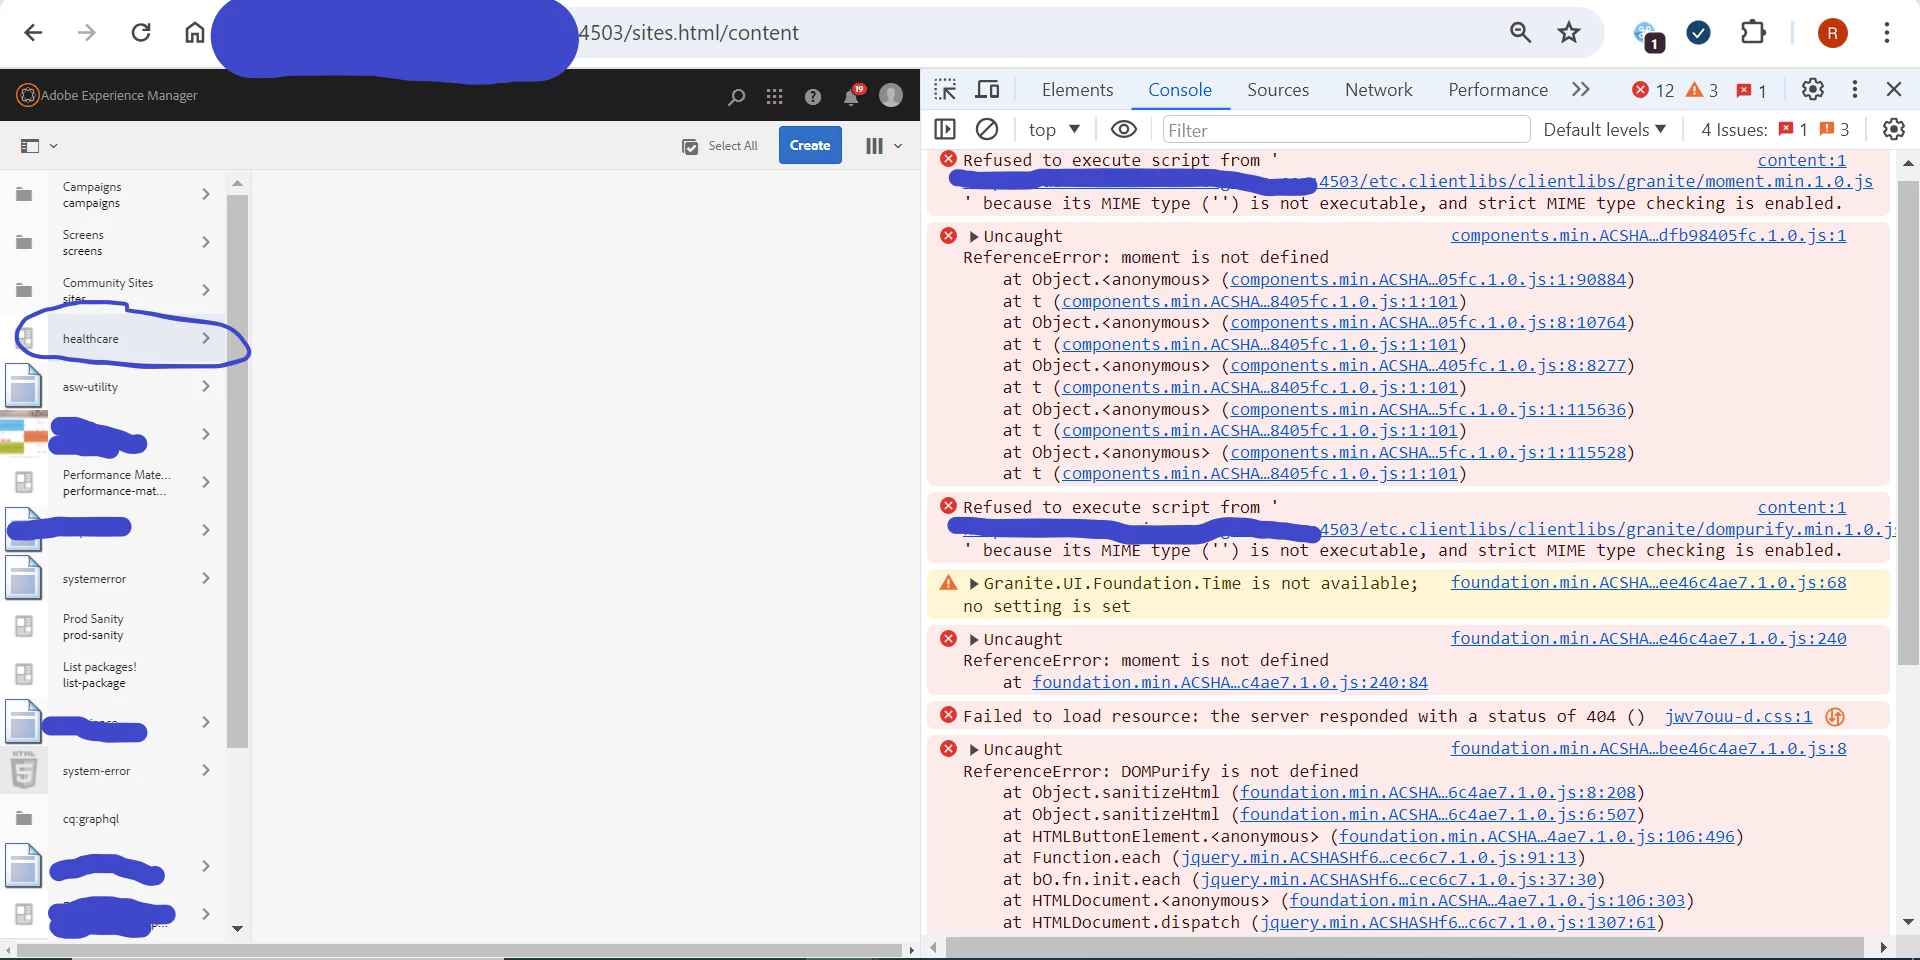This screenshot has height=960, width=1920.
Task: Open the top JavaScript context dropdown
Action: [1054, 130]
